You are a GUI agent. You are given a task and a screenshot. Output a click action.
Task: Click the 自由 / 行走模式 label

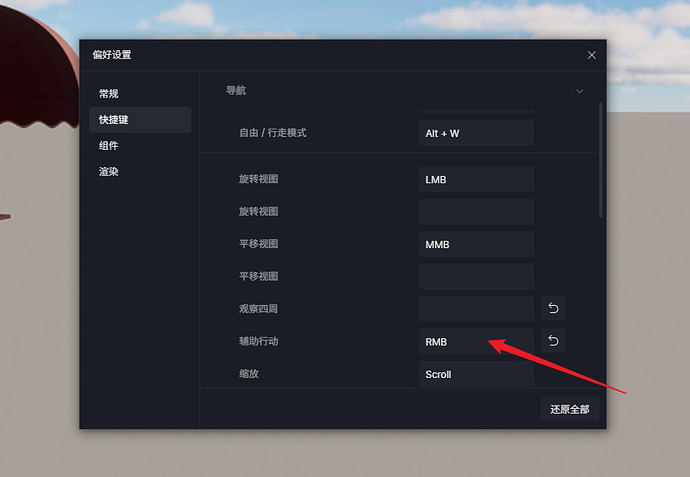(273, 133)
